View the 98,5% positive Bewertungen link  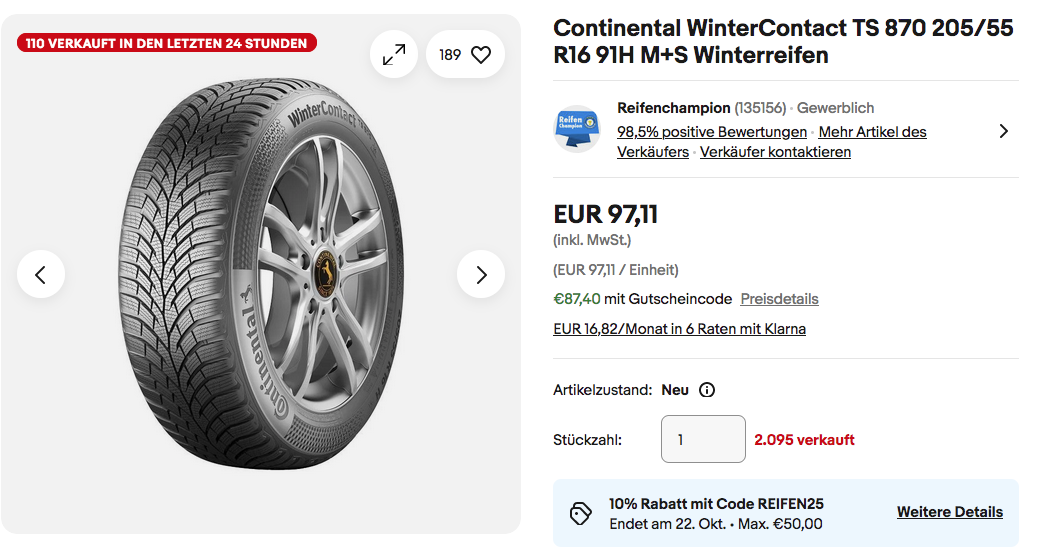(x=711, y=132)
